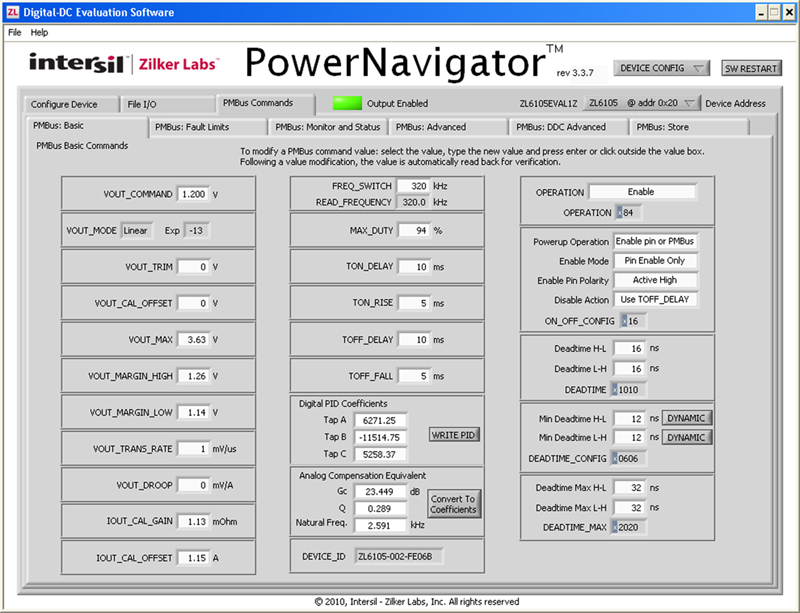The width and height of the screenshot is (800, 613).
Task: Click the Deadtime Max H-L value field
Action: [630, 487]
